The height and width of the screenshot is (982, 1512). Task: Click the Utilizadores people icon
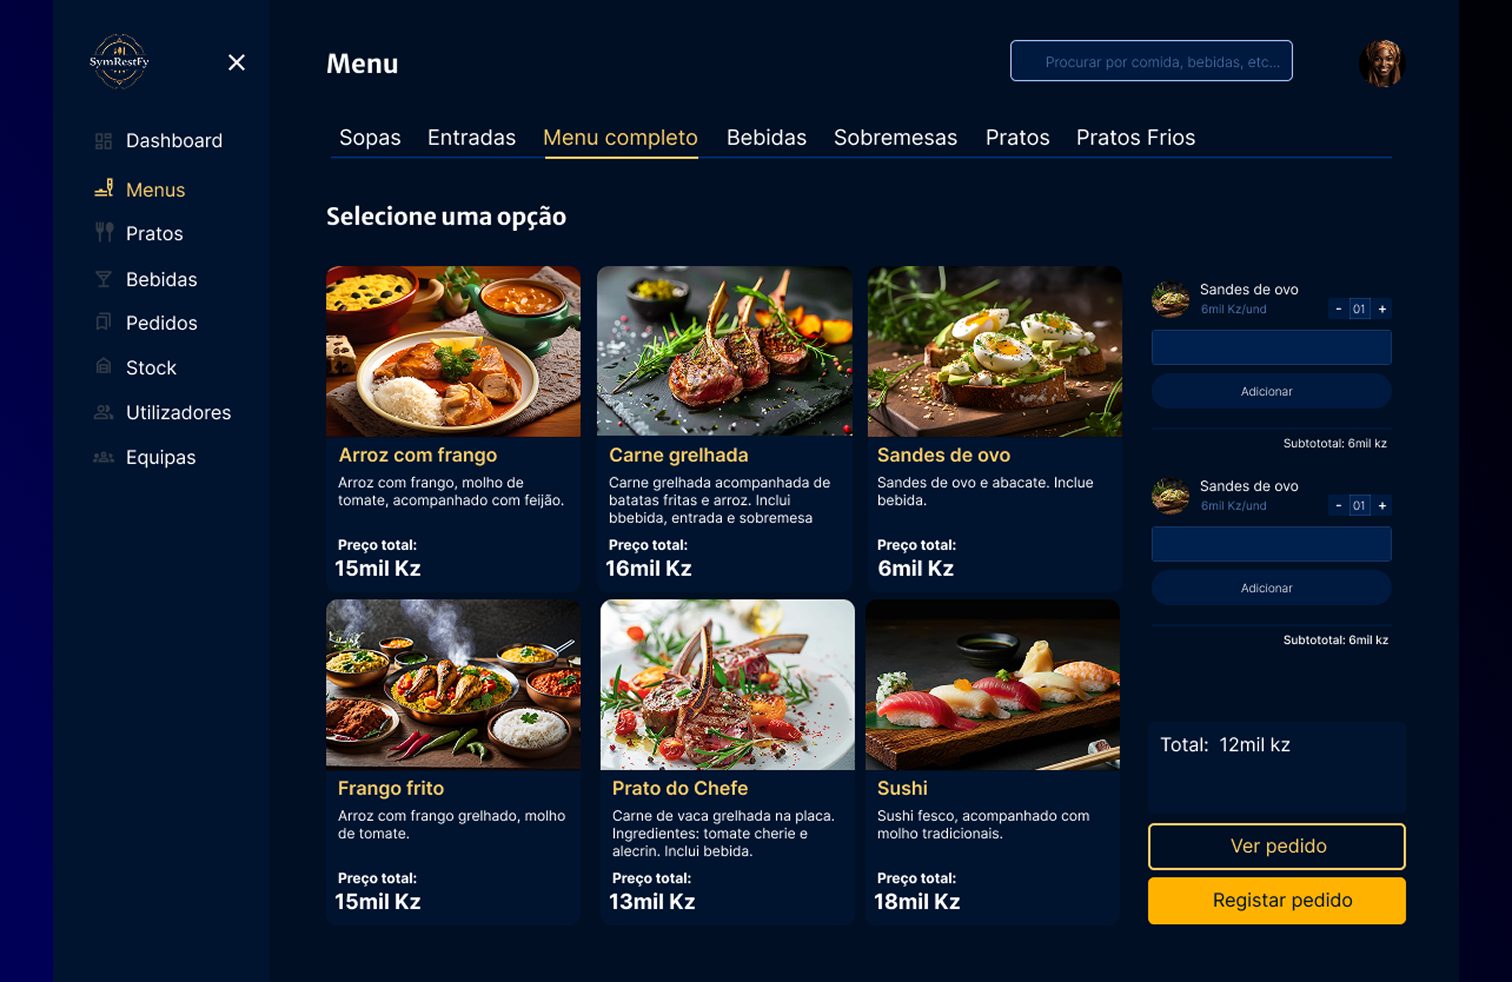click(103, 412)
